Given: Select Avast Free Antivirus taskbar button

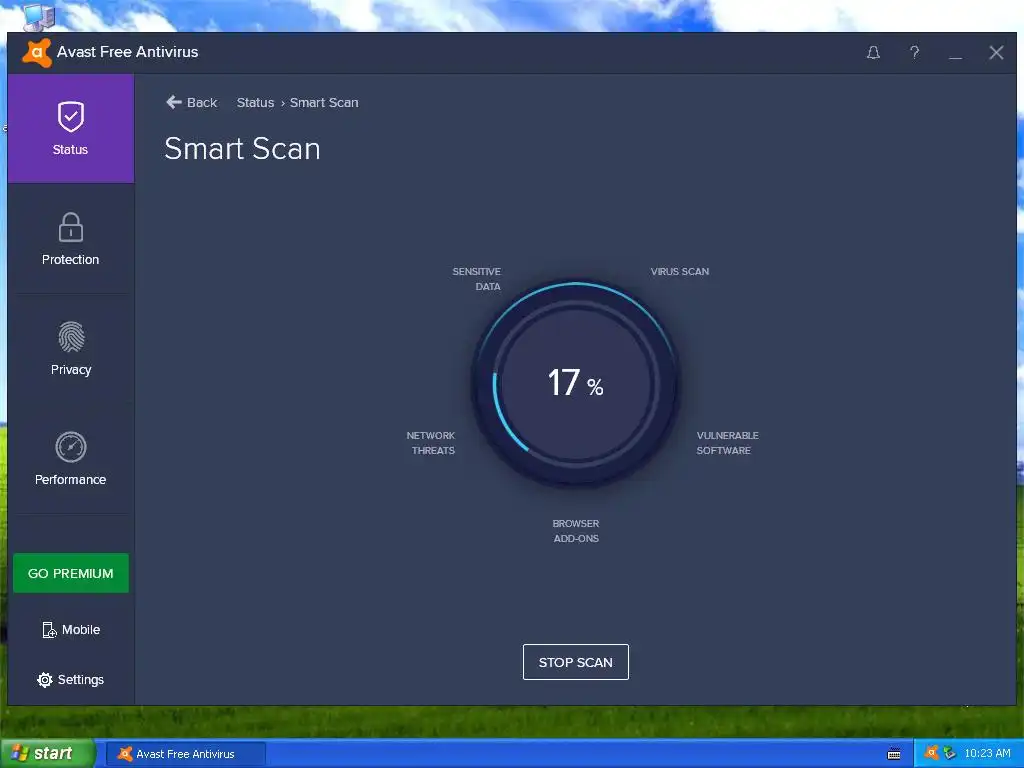Looking at the screenshot, I should click(185, 754).
